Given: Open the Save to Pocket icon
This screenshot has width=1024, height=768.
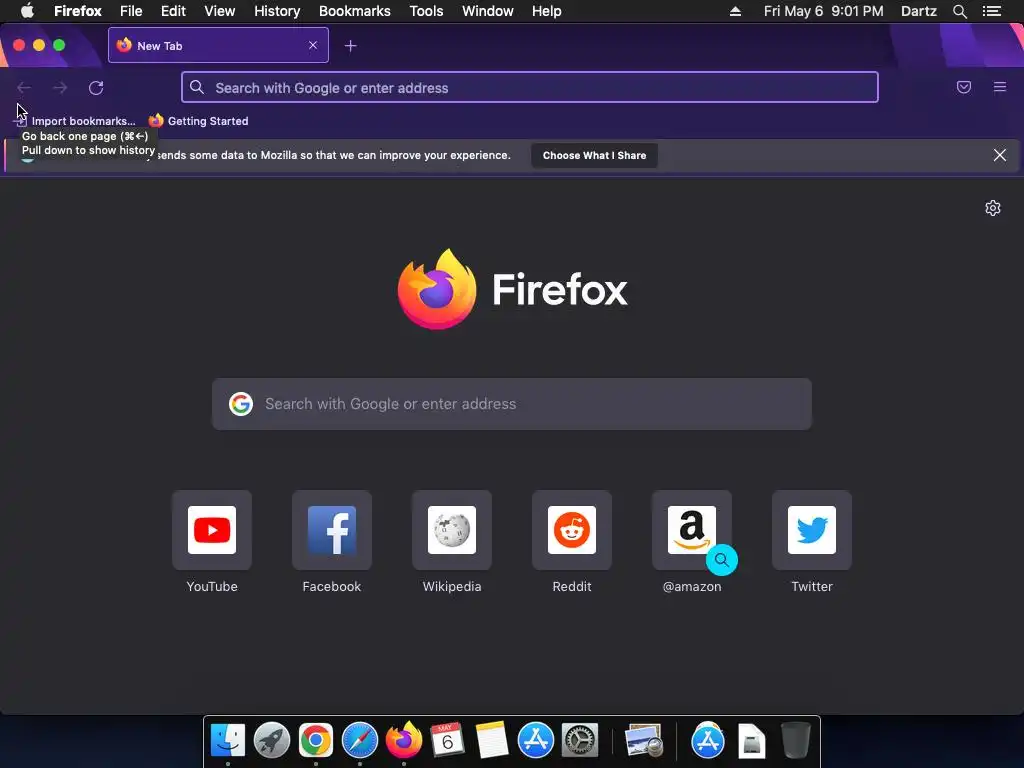Looking at the screenshot, I should point(964,87).
